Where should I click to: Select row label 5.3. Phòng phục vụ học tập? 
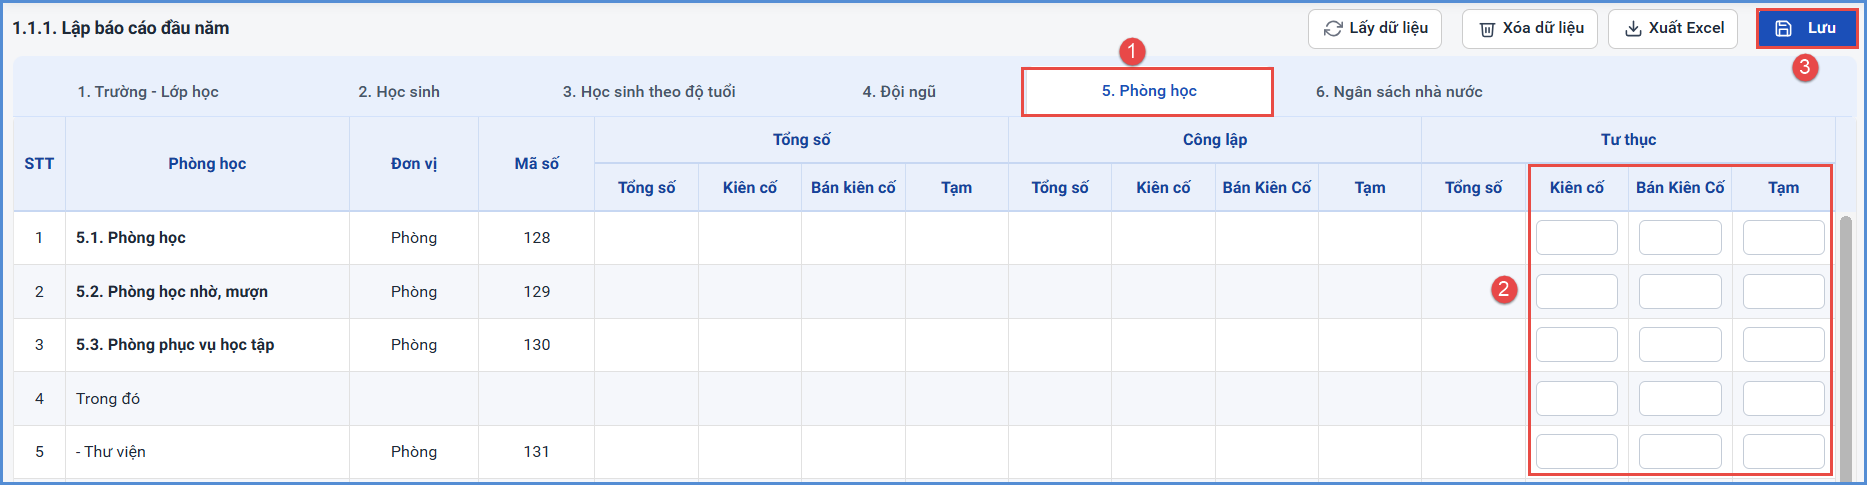[175, 345]
